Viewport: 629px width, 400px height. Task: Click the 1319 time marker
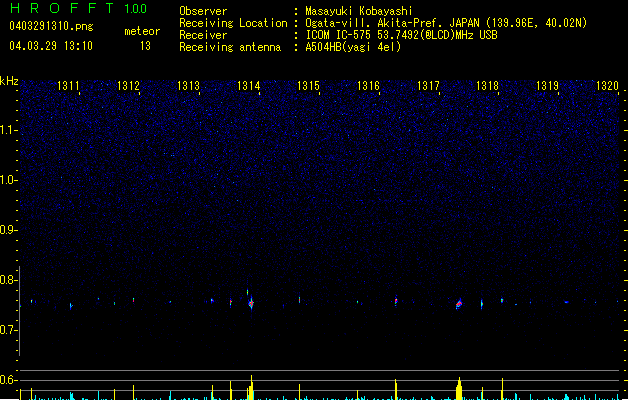tap(548, 86)
